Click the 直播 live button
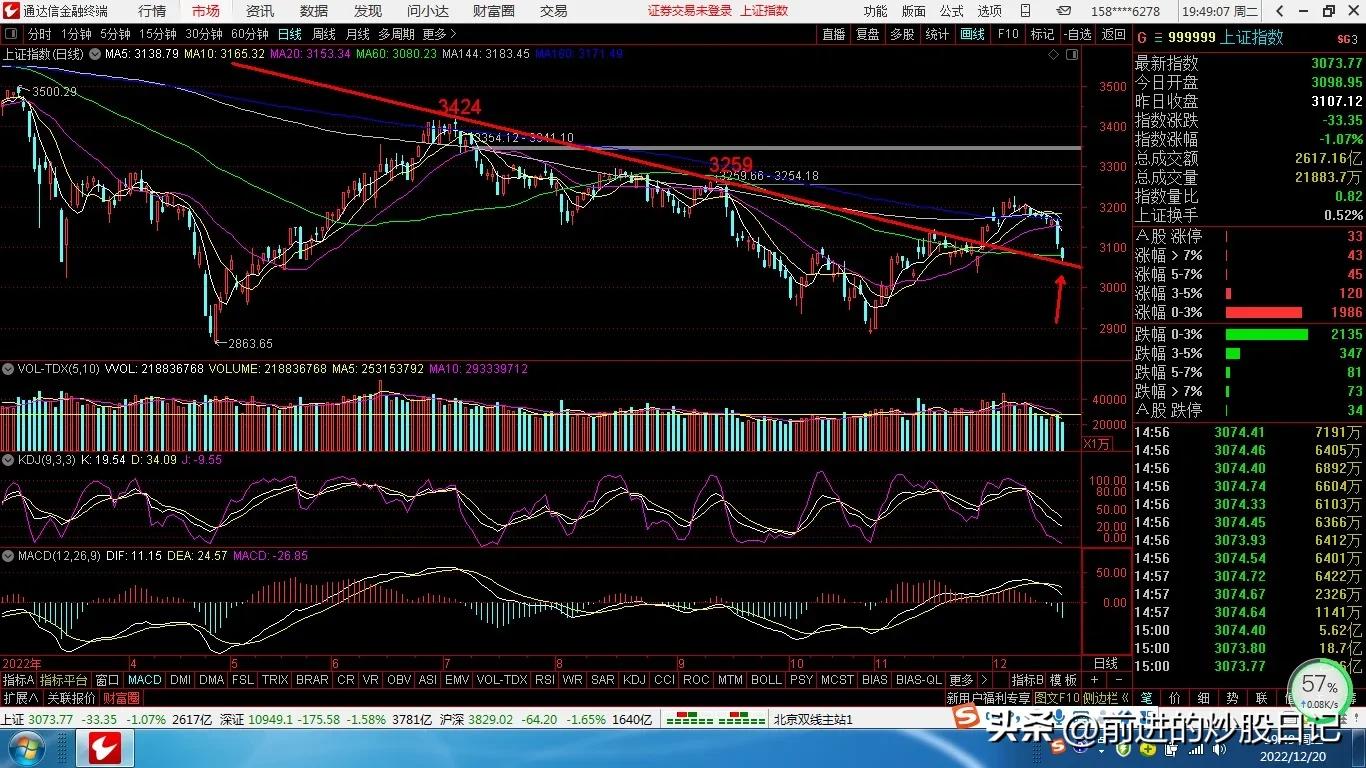This screenshot has width=1366, height=768. 834,34
